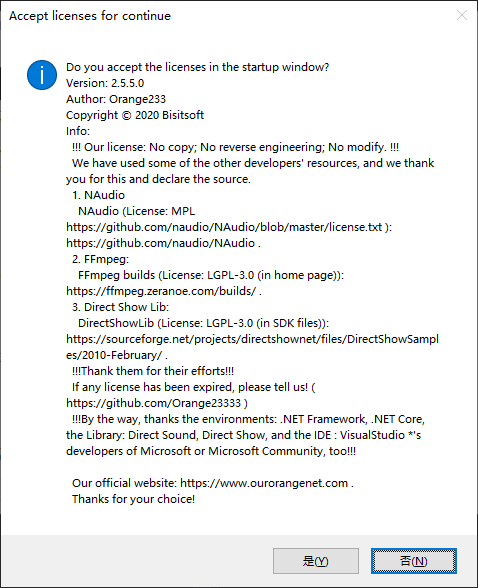
Task: Click the '2. FFmpeg:' heading text
Action: 100,260
